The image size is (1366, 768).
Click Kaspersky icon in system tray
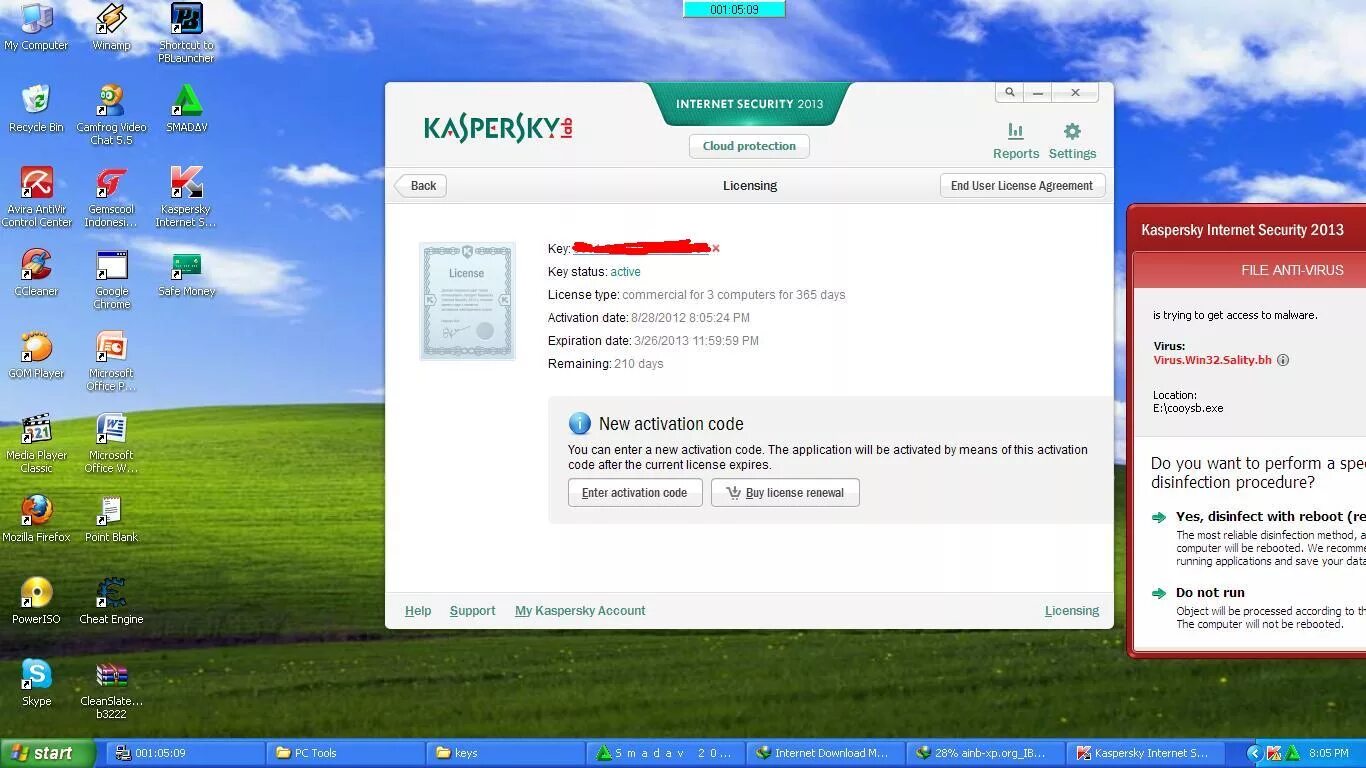point(1274,753)
